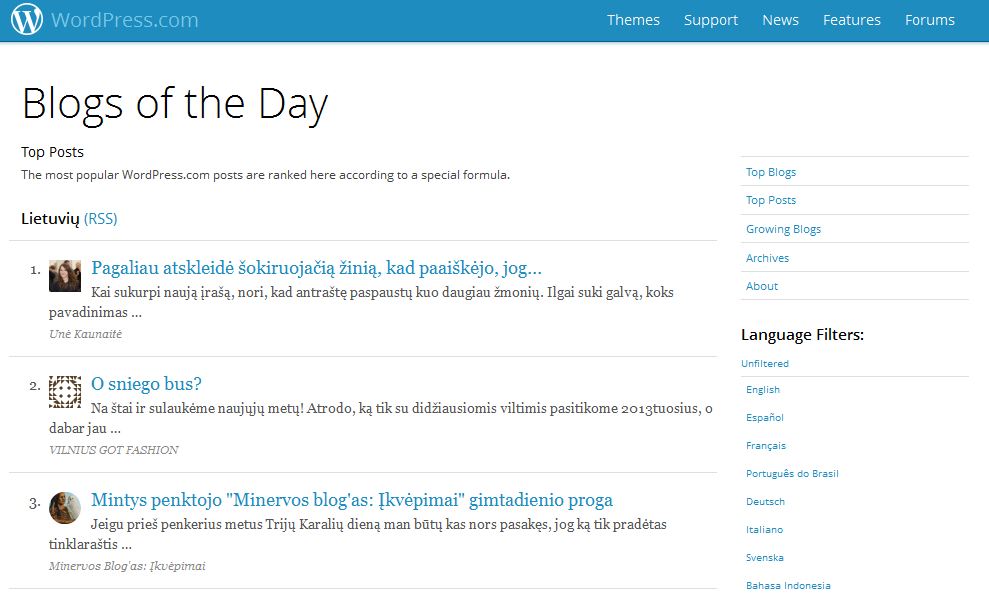
Task: Open the Features page
Action: [x=851, y=19]
